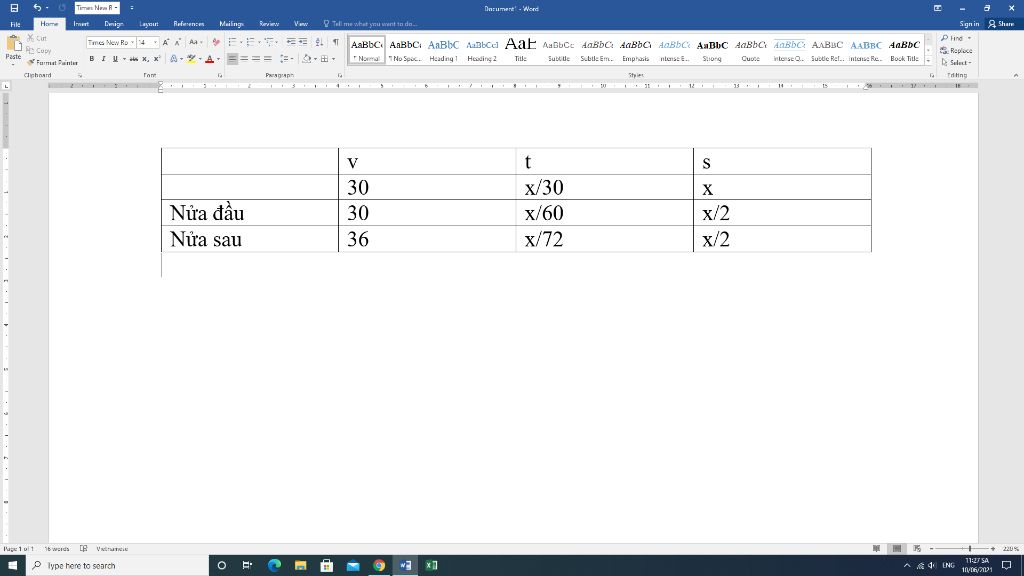Click the text highlight color button

click(x=191, y=59)
